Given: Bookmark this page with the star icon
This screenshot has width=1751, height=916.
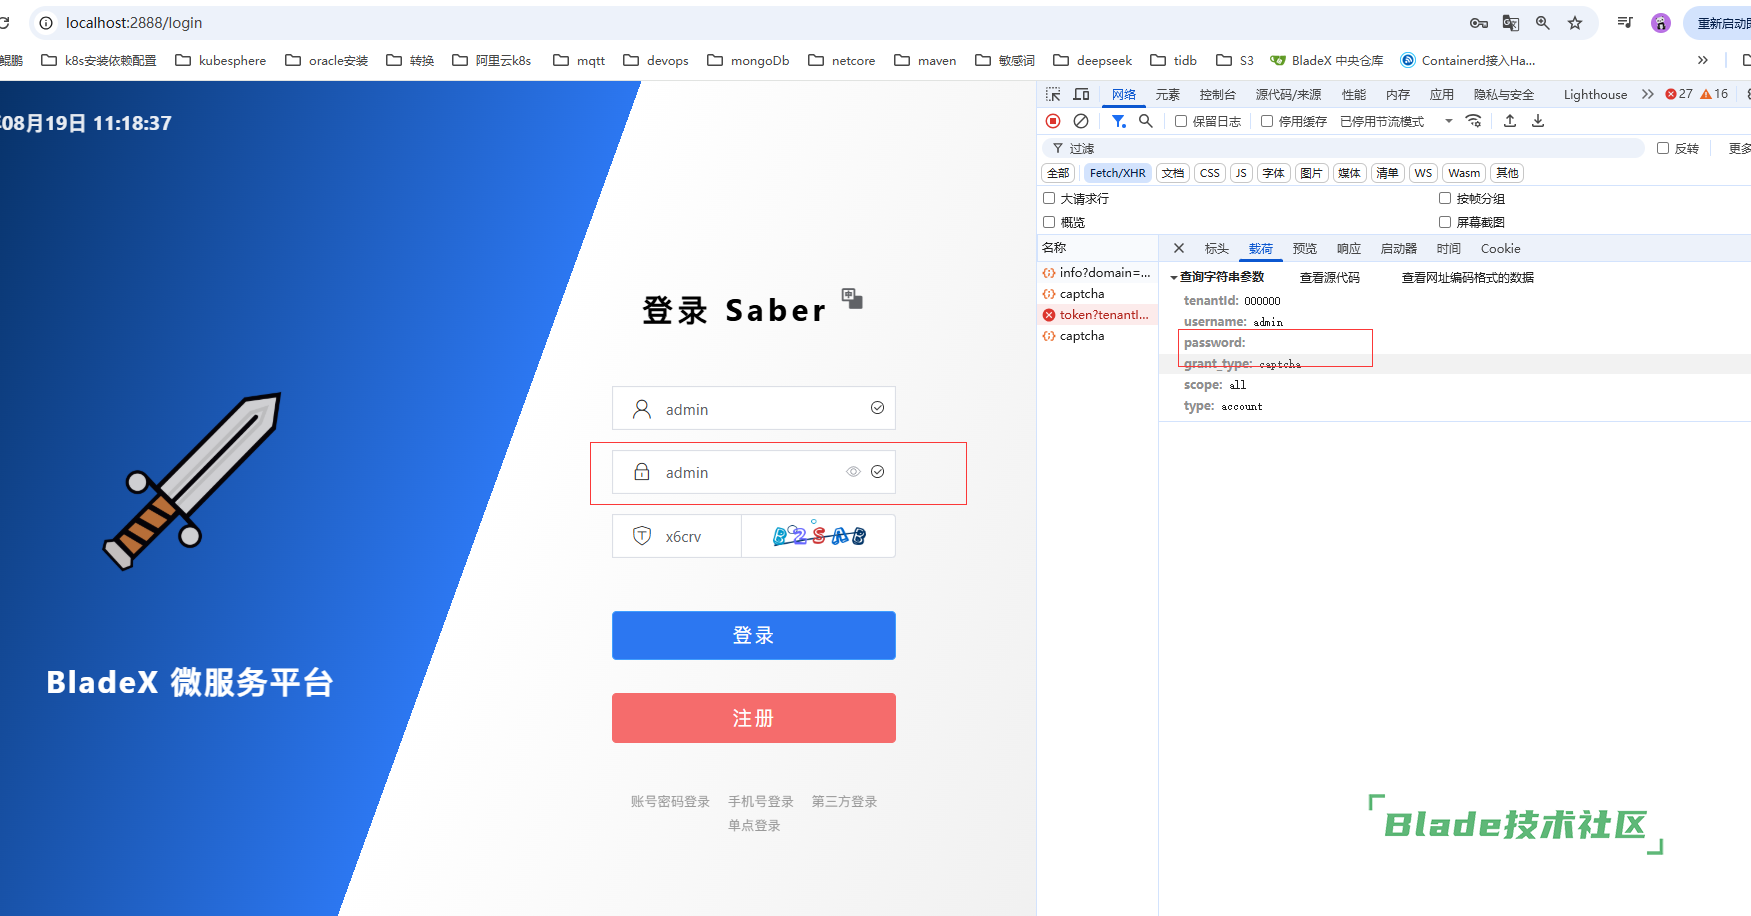Looking at the screenshot, I should click(x=1575, y=23).
